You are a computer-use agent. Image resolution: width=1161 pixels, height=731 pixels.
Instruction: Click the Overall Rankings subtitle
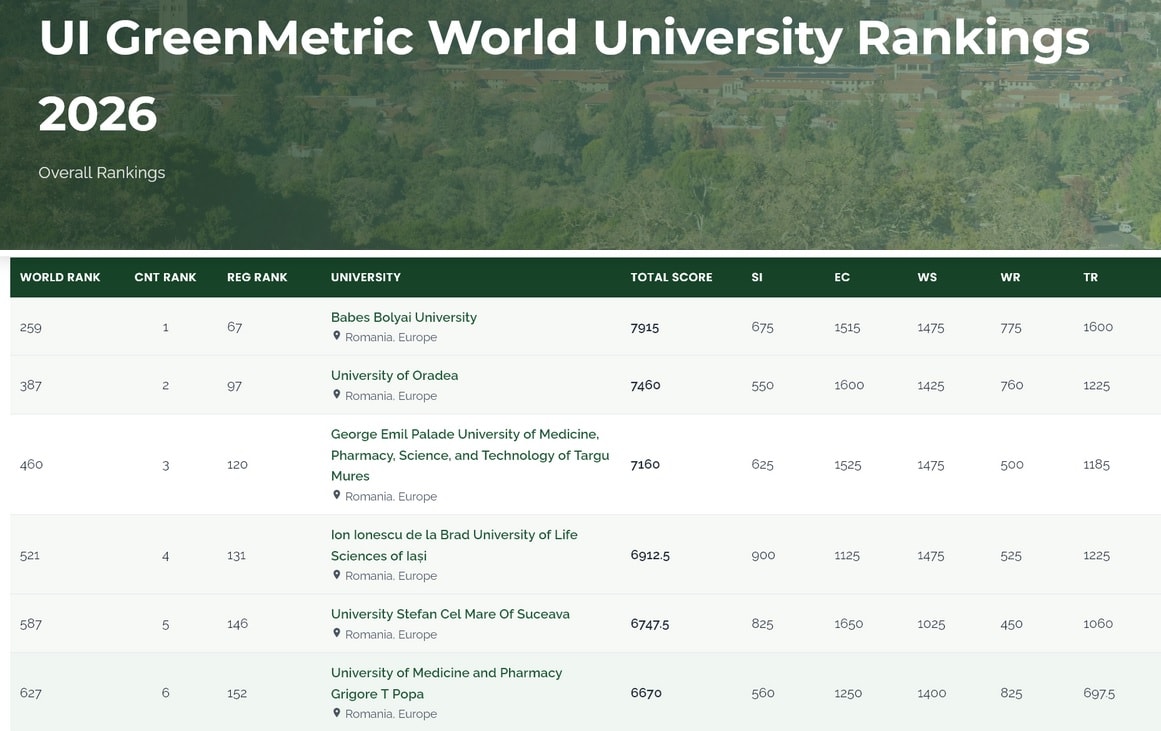[101, 173]
